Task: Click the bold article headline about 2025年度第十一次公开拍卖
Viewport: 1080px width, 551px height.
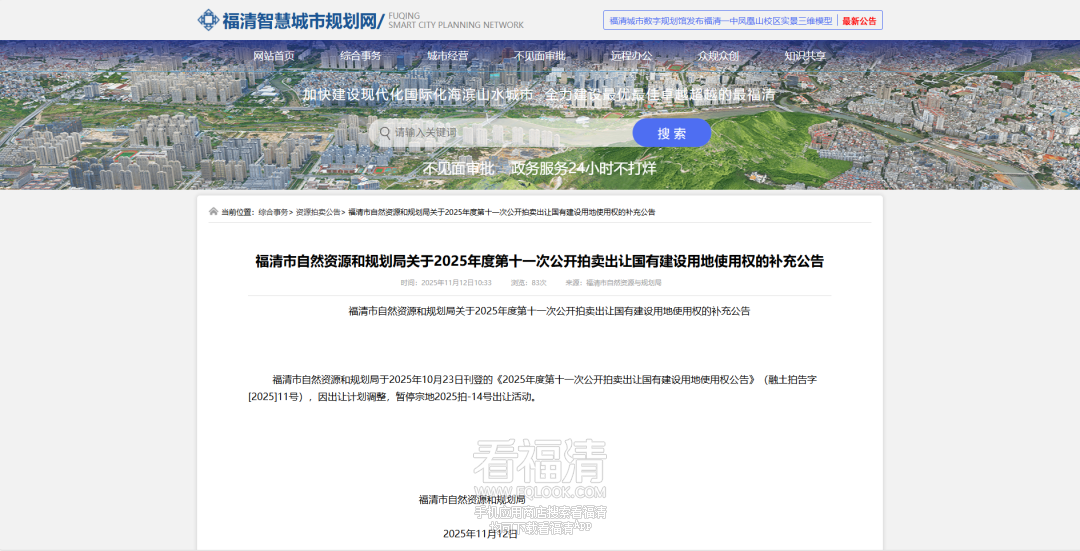Action: [x=540, y=261]
